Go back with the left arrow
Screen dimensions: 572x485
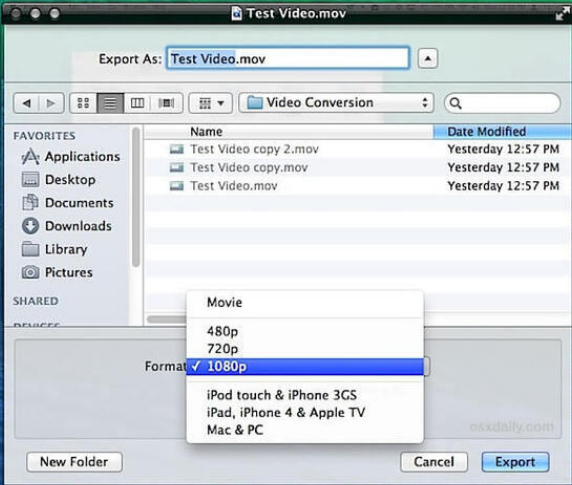[x=26, y=103]
